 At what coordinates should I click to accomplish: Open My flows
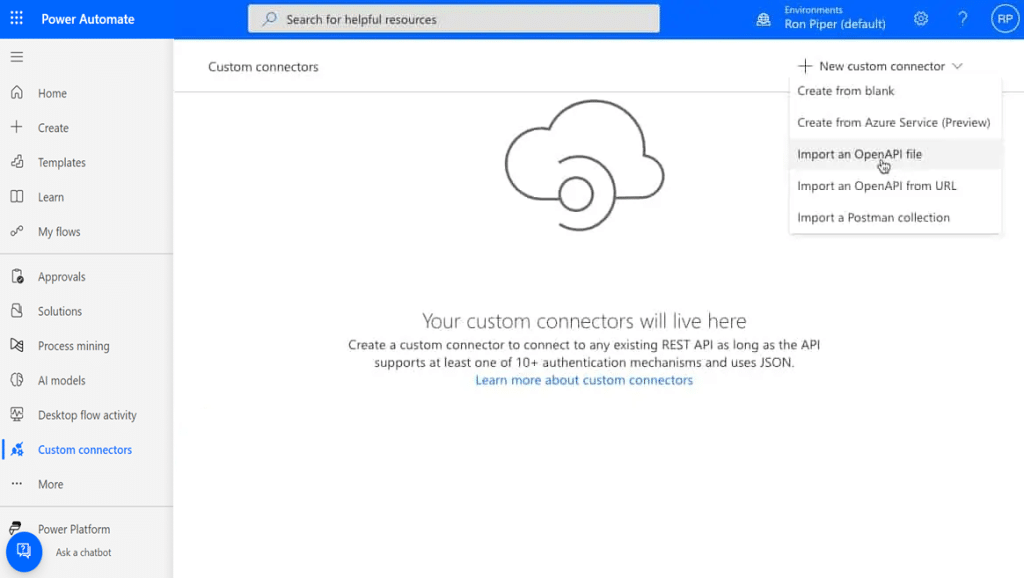click(61, 231)
